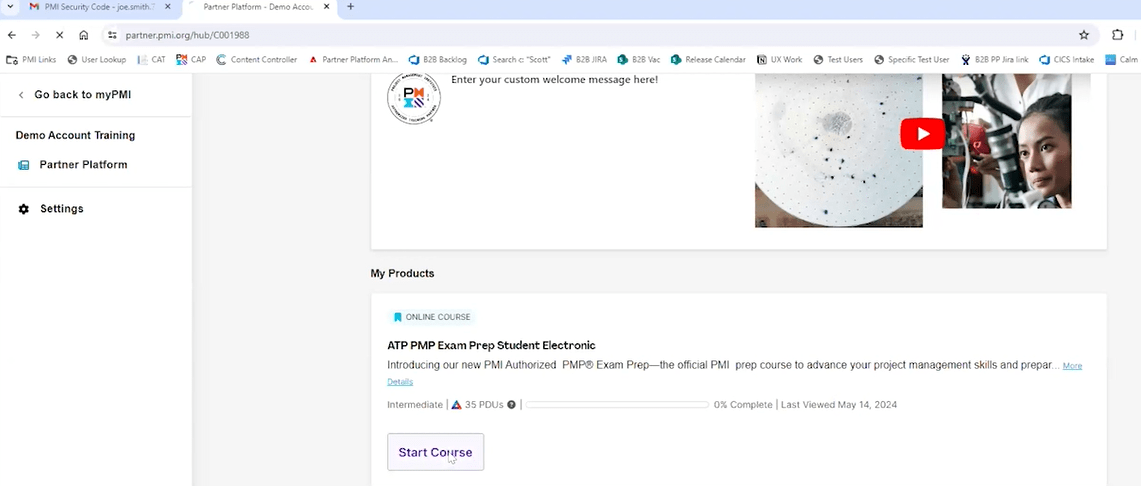Click the Partner Platform building icon

click(24, 165)
